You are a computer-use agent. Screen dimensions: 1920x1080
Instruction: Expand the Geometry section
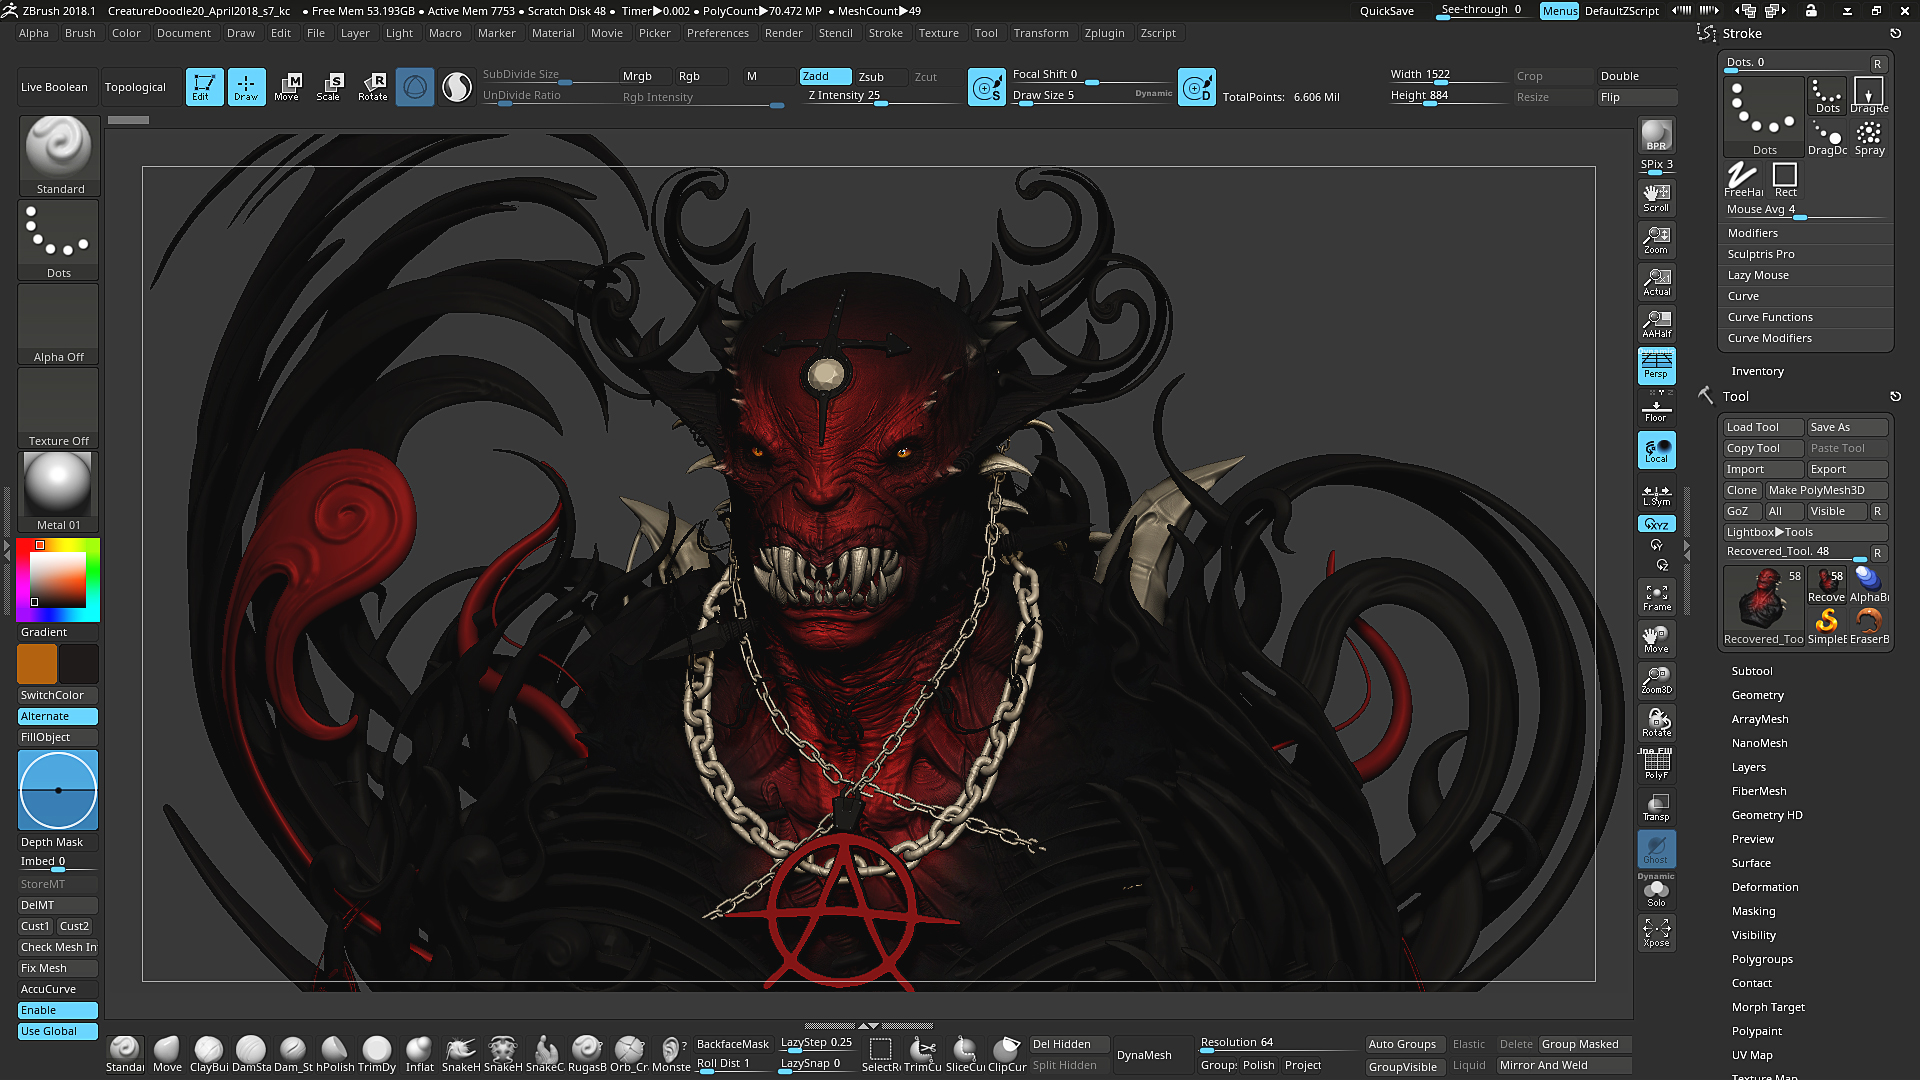[1757, 695]
